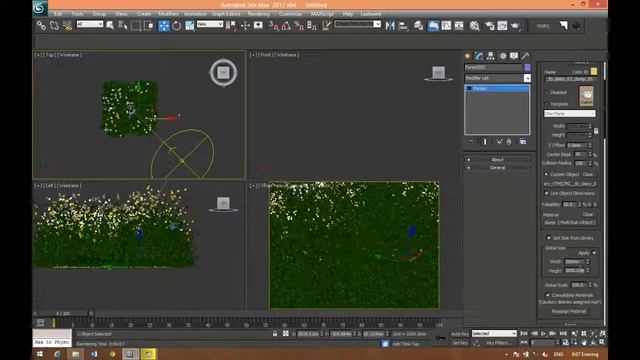Click the time slider at frame 0

coord(63,313)
